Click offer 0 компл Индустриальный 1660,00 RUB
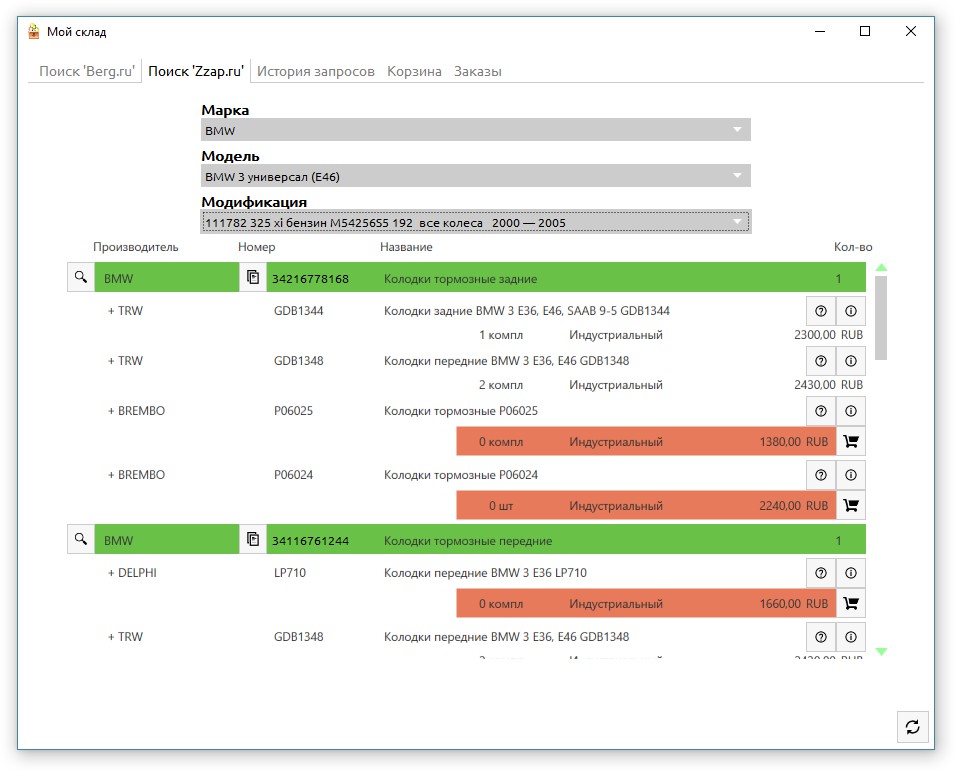 click(x=646, y=604)
